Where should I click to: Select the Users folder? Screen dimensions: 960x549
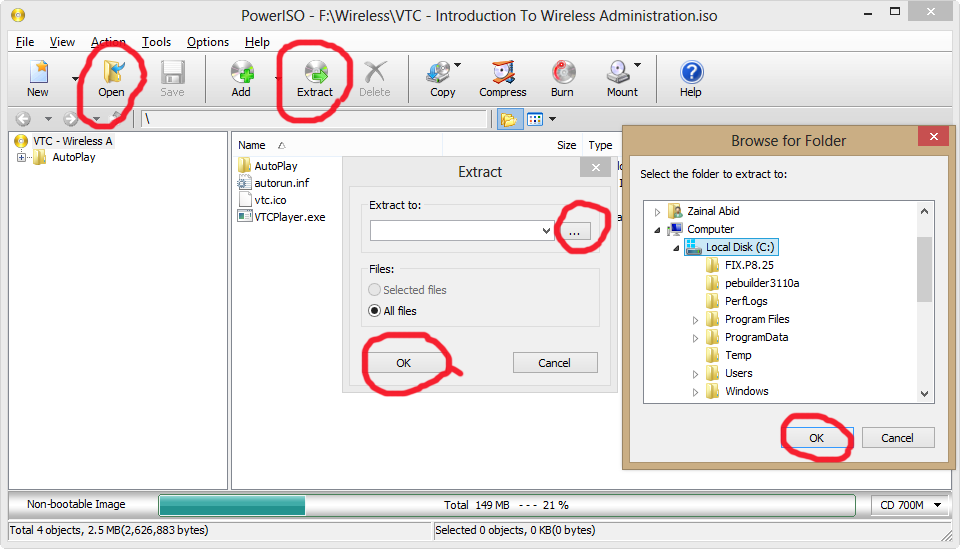click(729, 373)
